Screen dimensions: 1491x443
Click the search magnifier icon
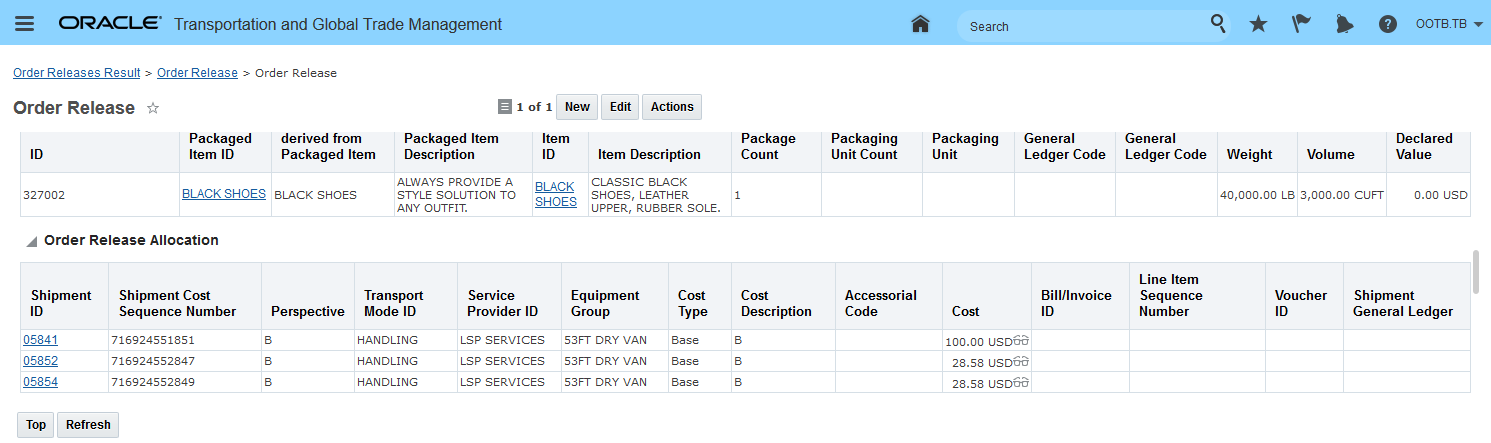pyautogui.click(x=1218, y=24)
